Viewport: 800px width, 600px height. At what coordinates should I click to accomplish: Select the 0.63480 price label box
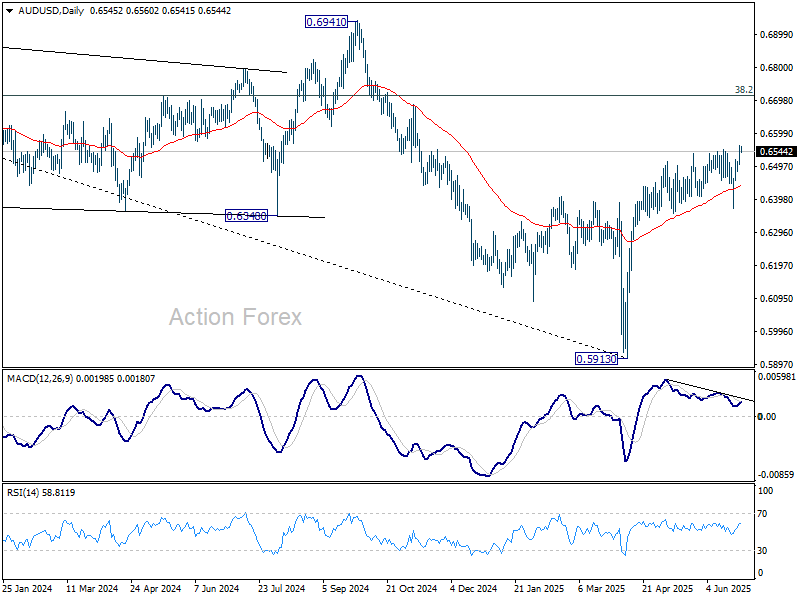(246, 216)
